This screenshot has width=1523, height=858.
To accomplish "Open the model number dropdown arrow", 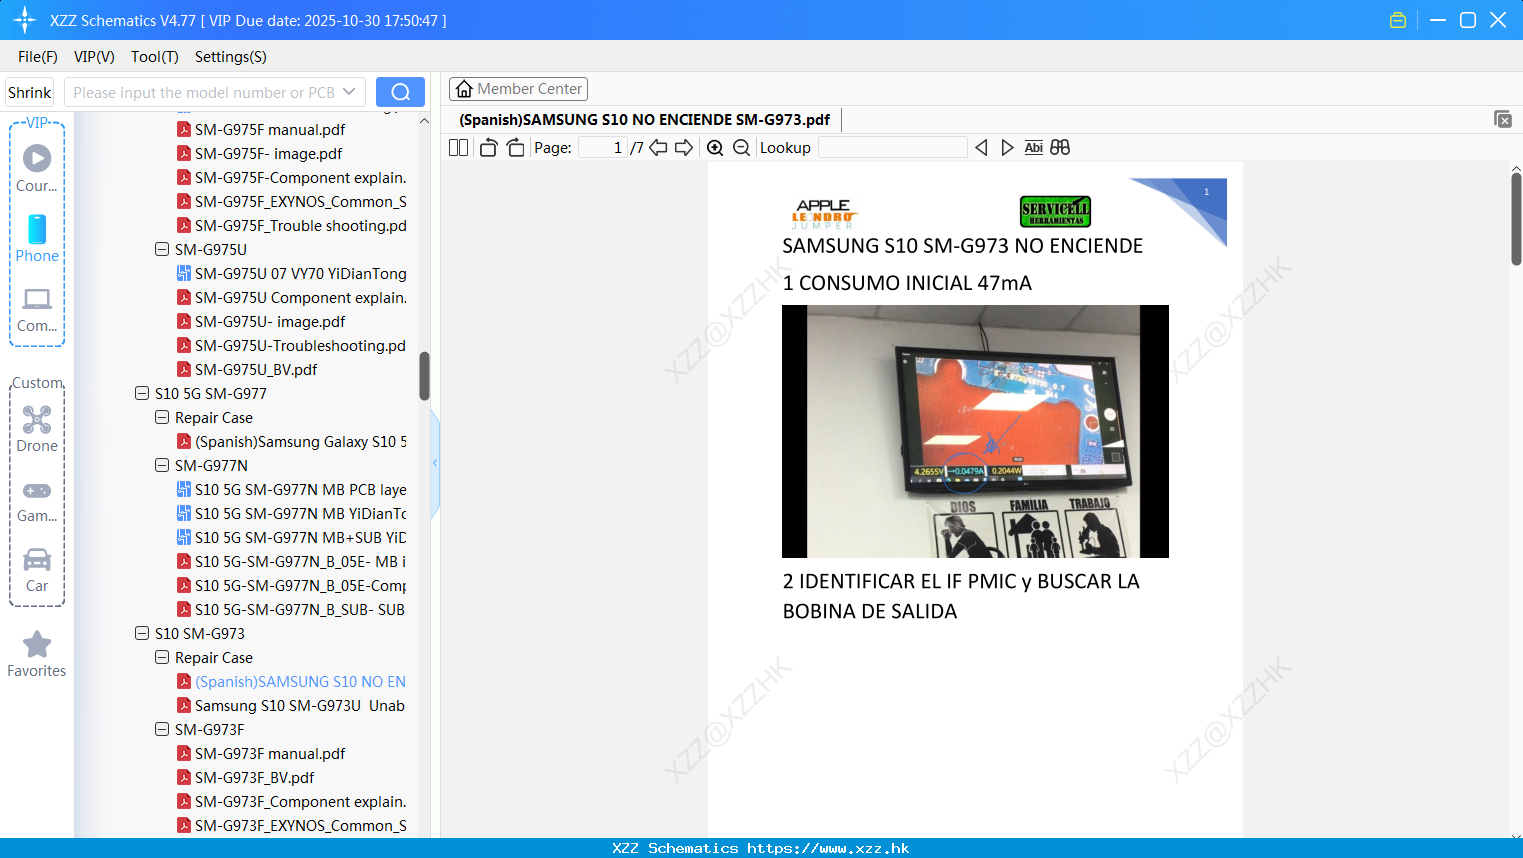I will pyautogui.click(x=349, y=92).
